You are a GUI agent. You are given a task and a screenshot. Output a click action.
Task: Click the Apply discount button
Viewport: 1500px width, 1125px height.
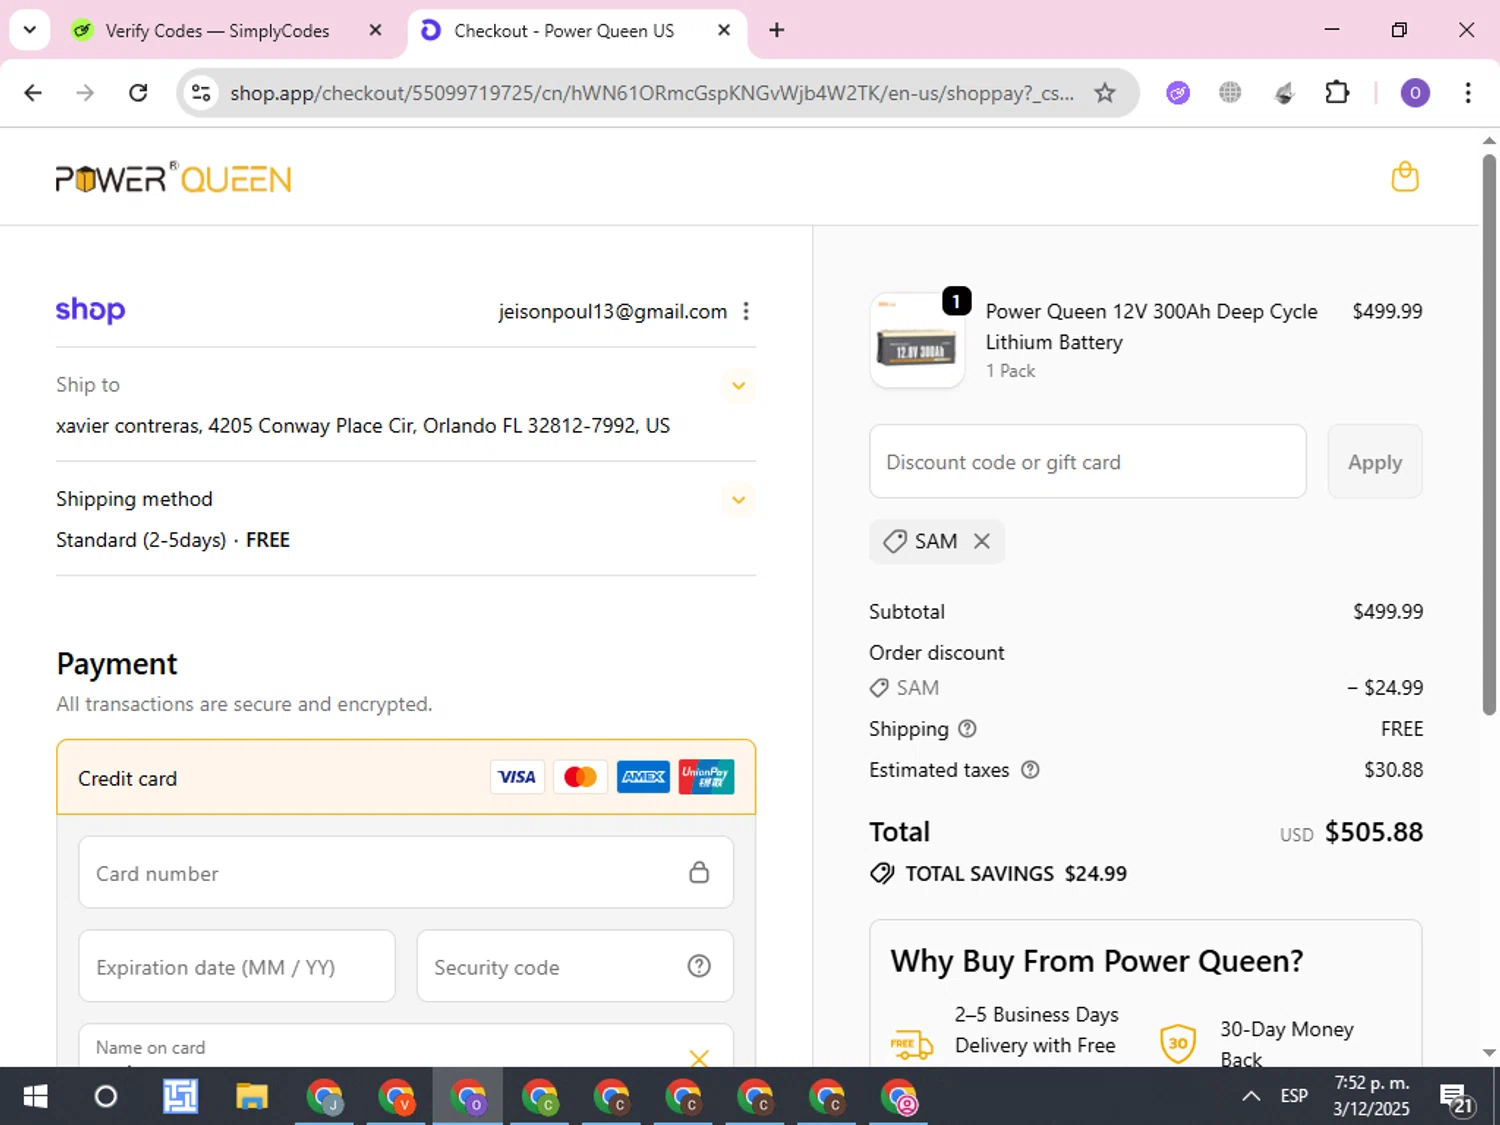pos(1375,462)
